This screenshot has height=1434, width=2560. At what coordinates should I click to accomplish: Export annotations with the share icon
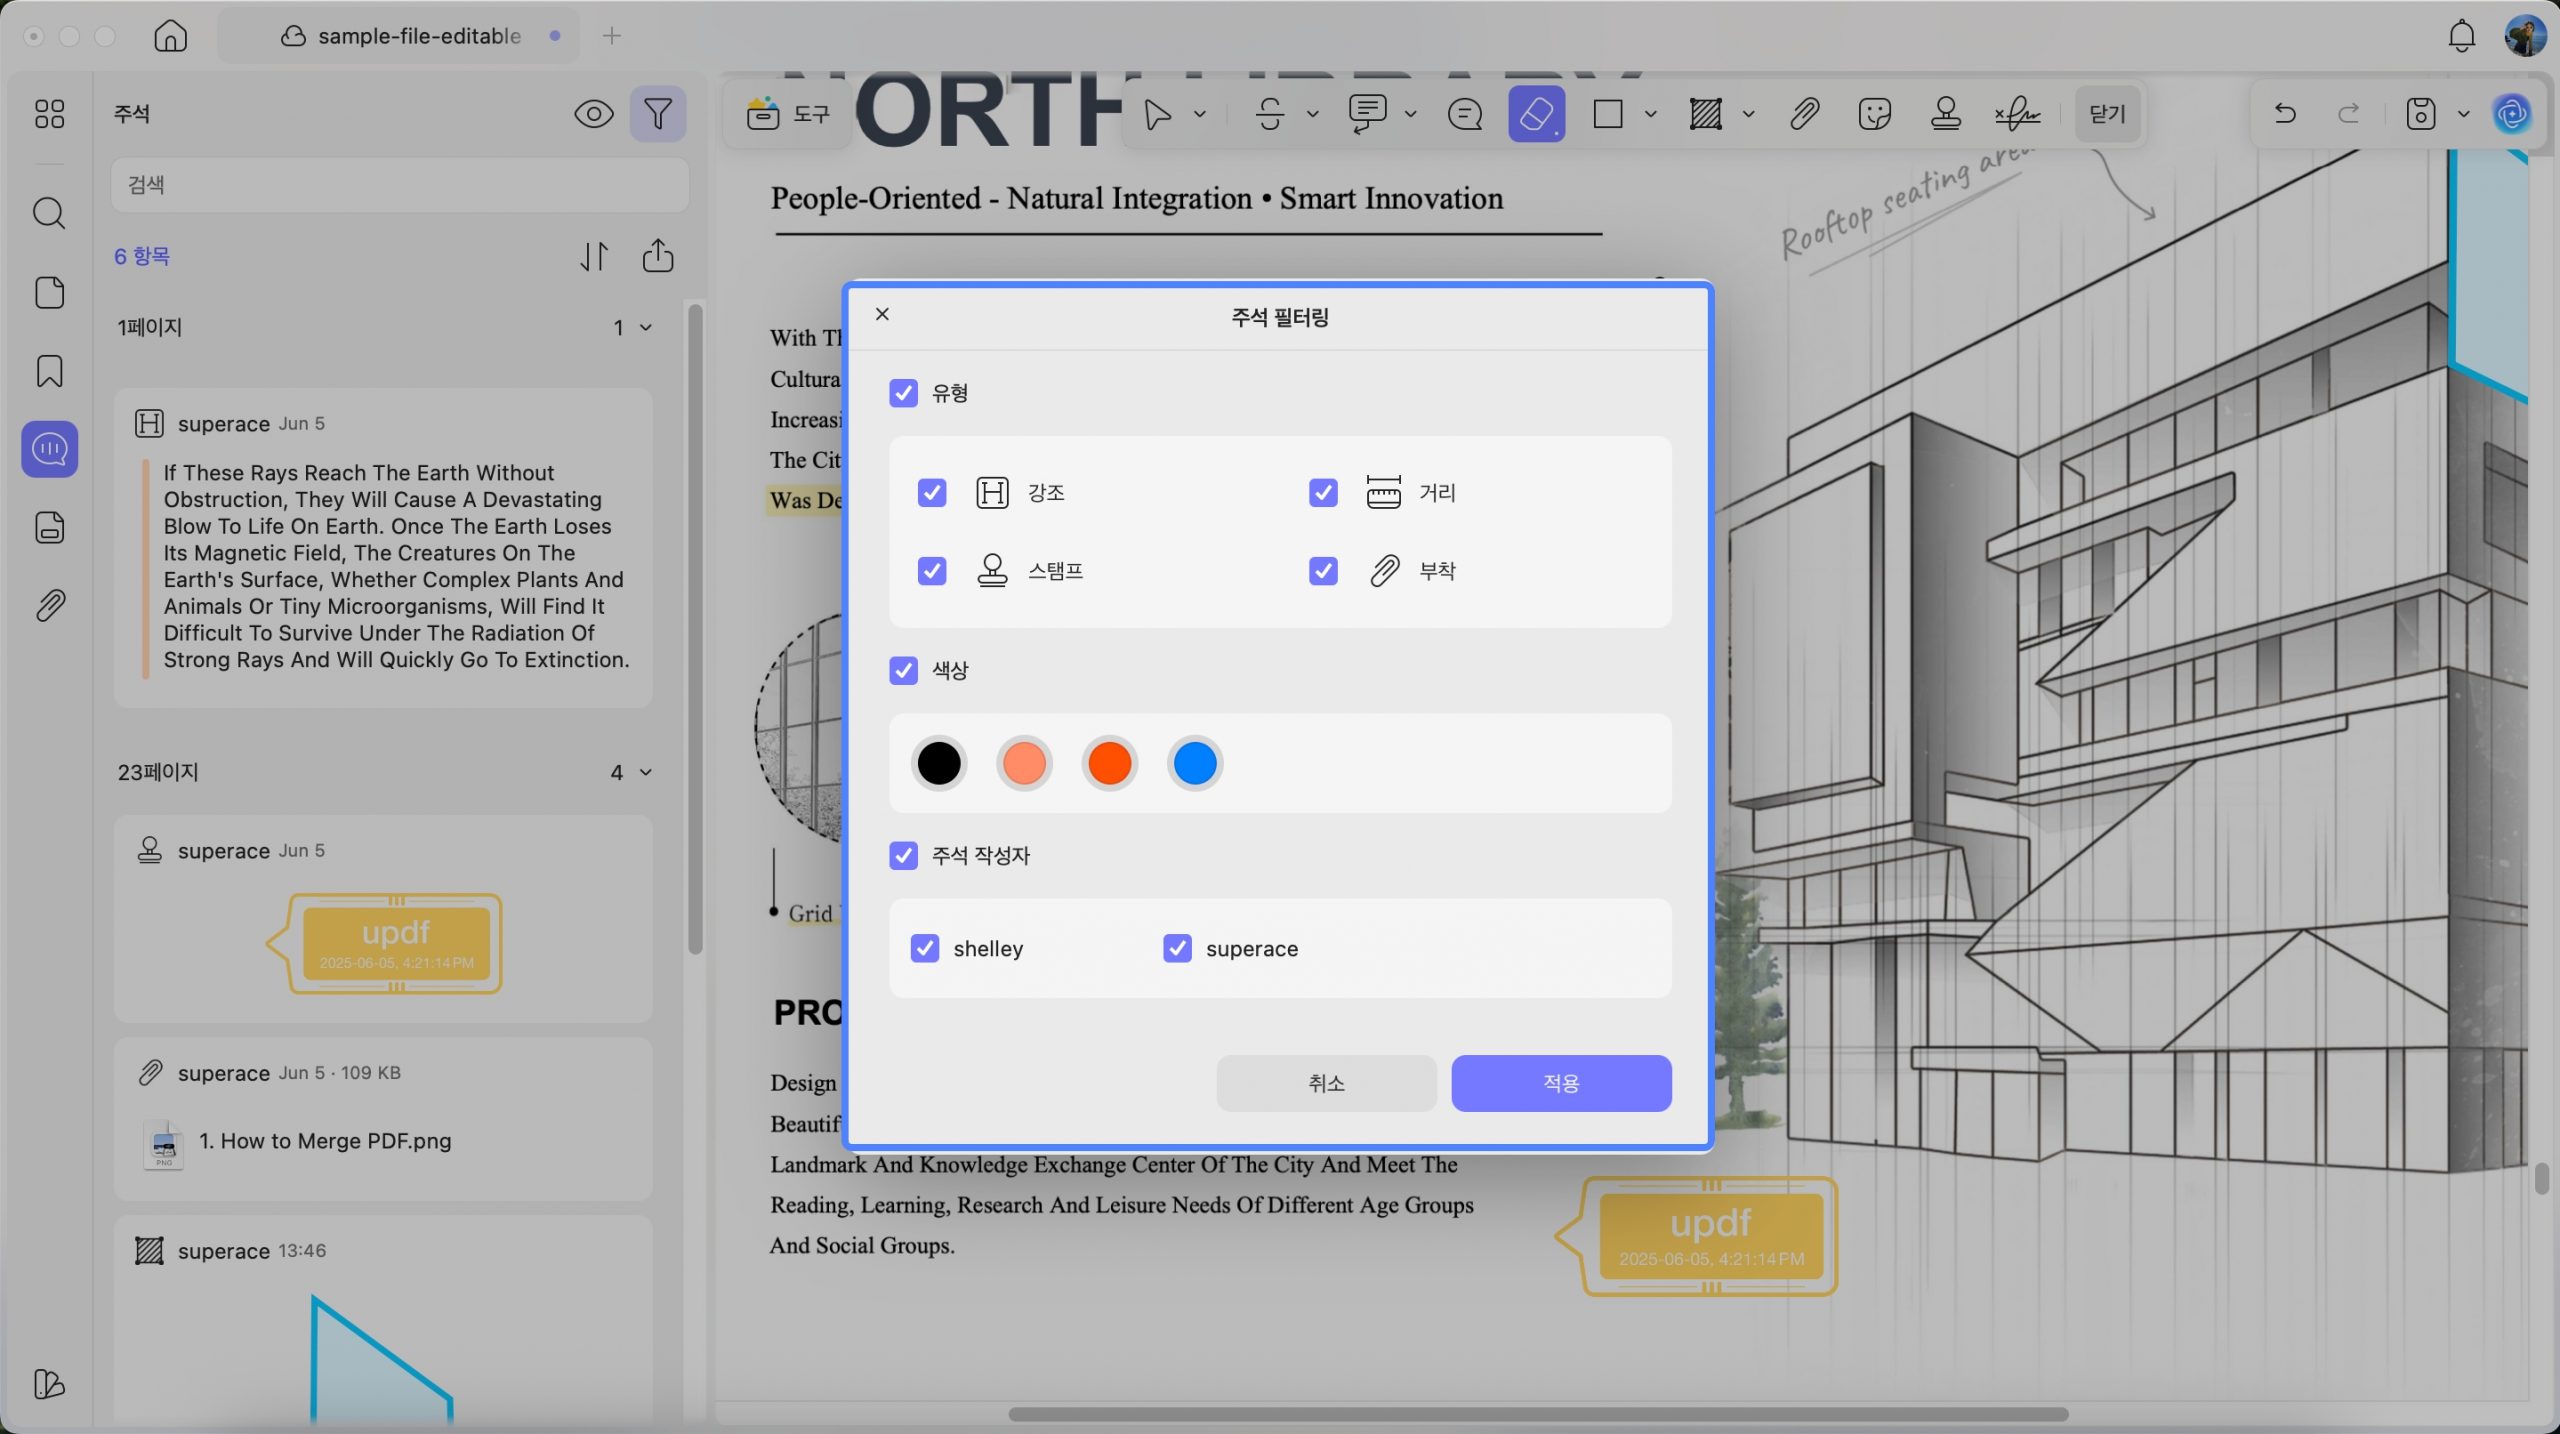point(657,256)
